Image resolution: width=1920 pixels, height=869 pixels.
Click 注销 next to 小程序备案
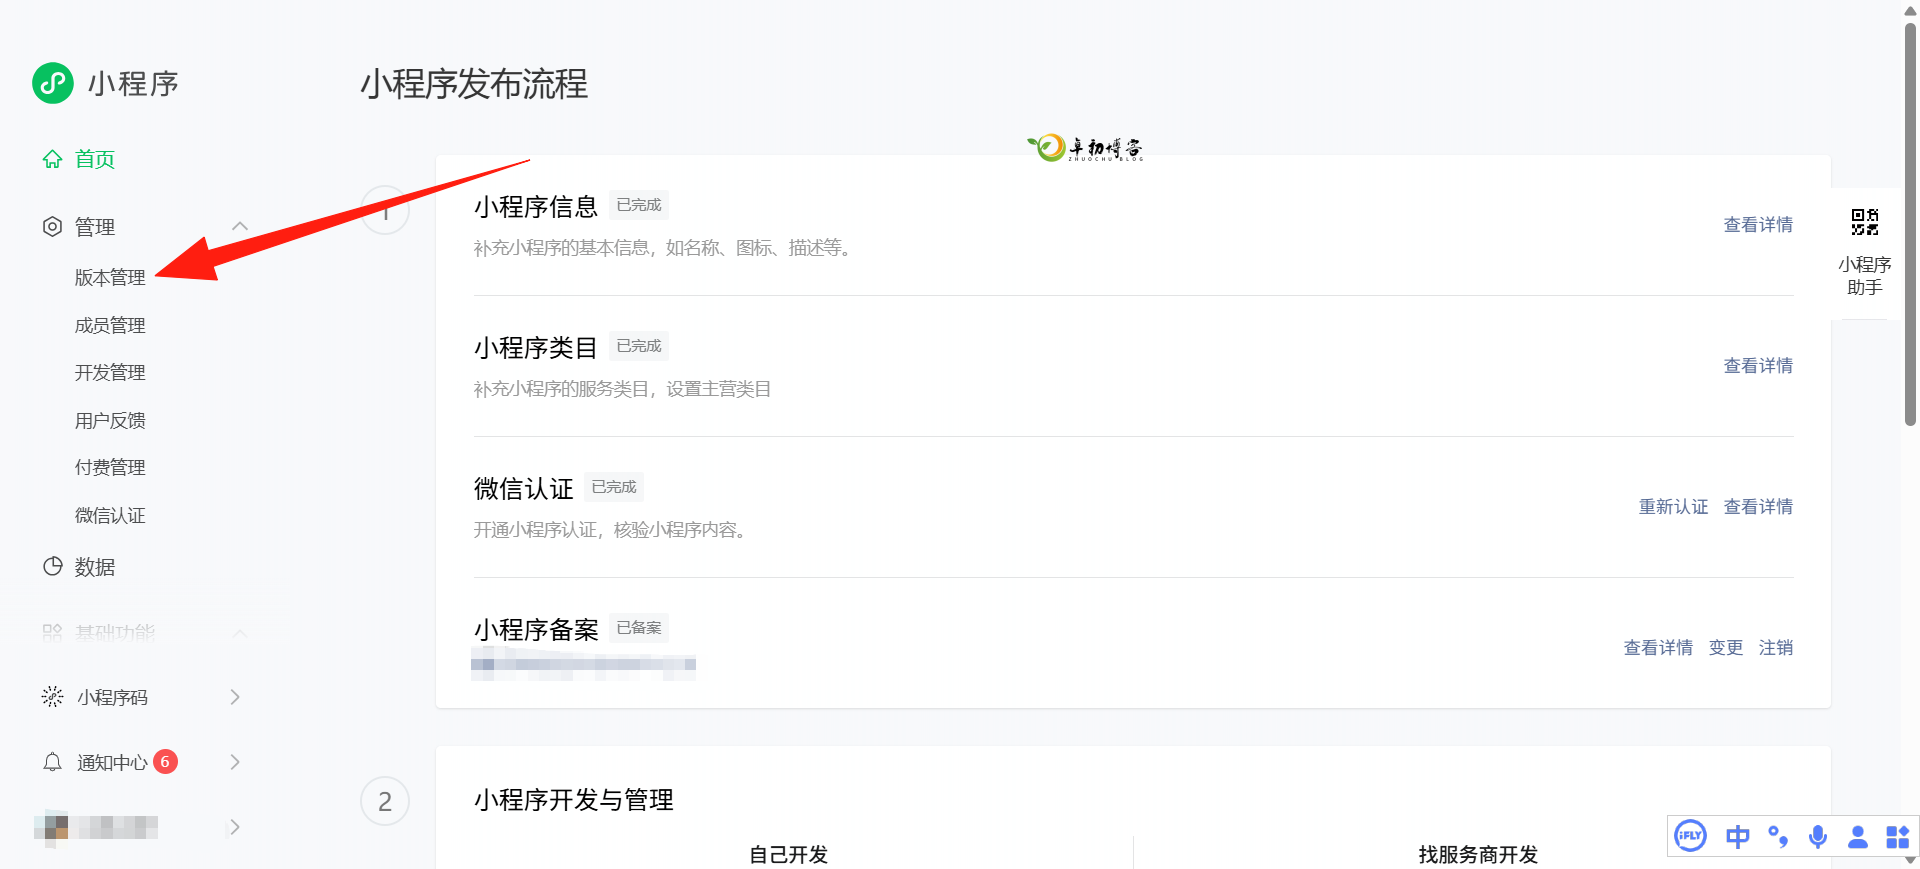click(x=1776, y=647)
